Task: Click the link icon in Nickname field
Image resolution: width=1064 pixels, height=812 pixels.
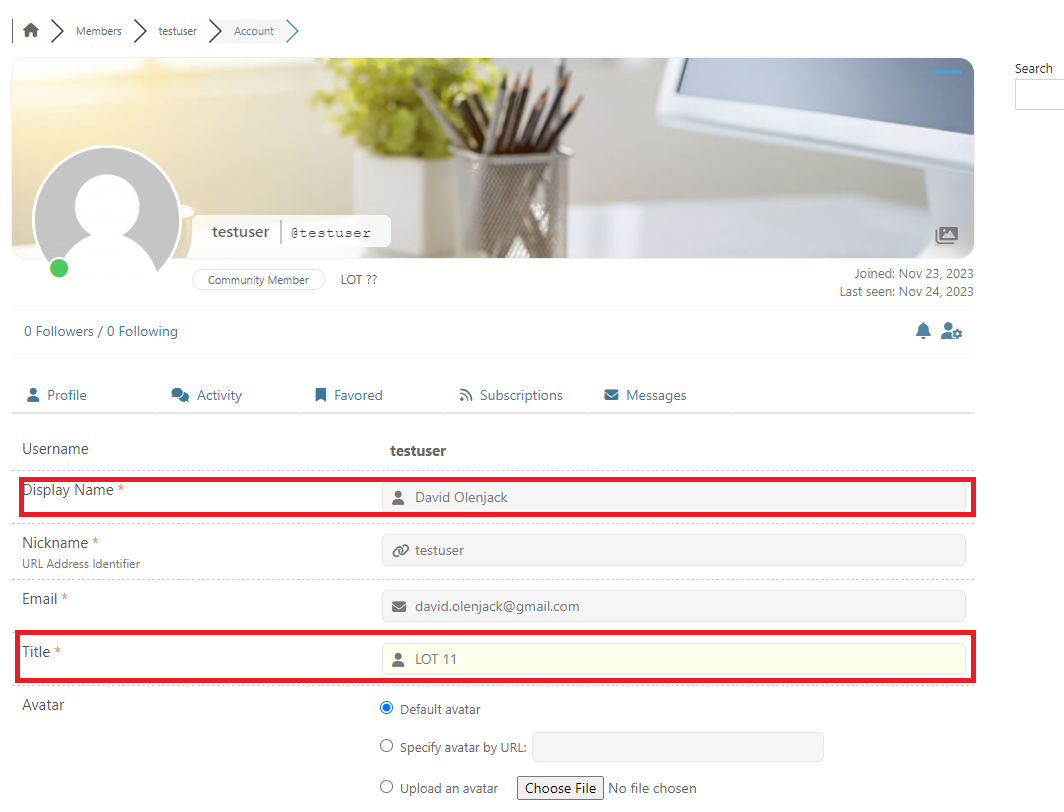Action: [400, 550]
